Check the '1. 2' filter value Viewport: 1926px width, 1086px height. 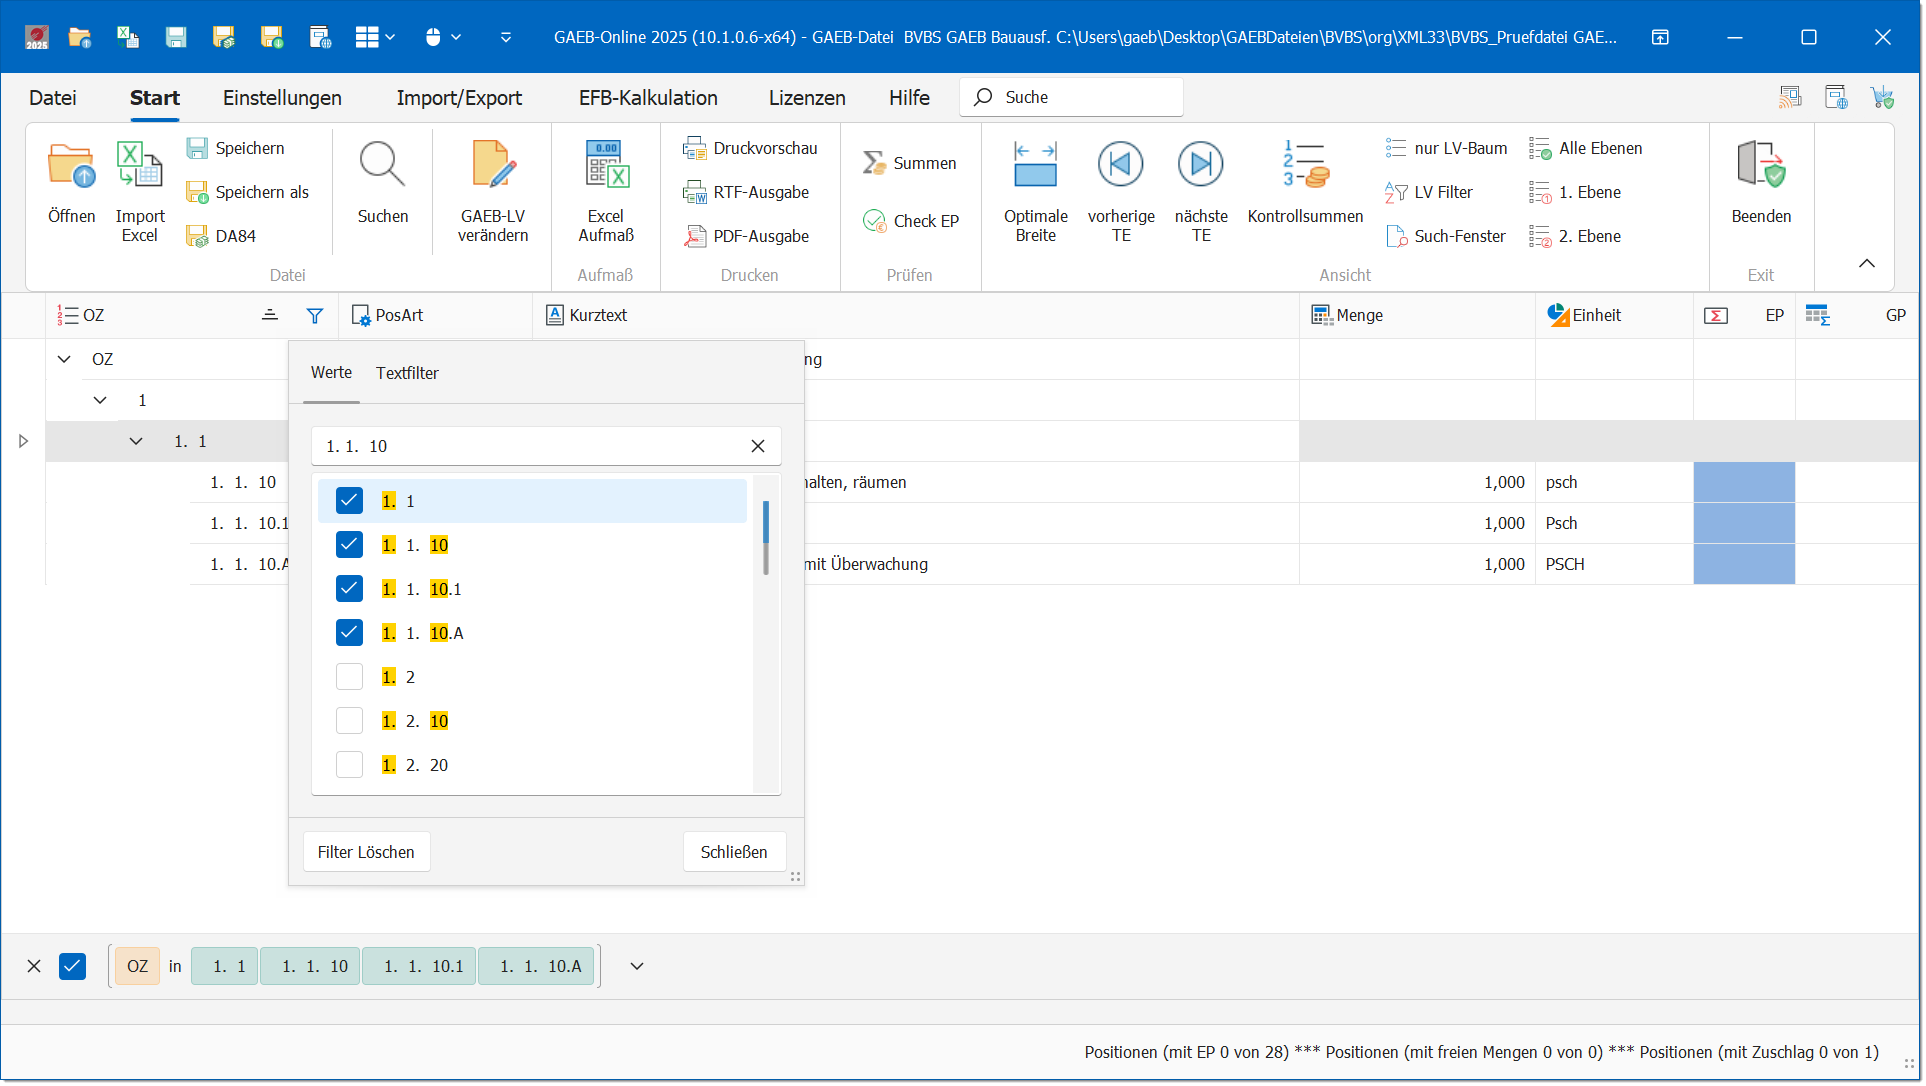[349, 677]
